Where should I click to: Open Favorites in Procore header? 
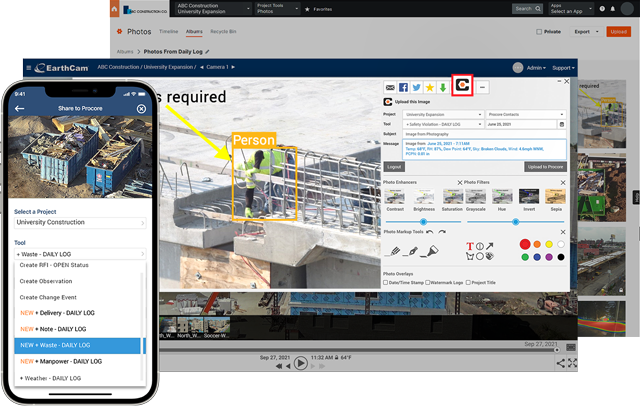click(x=319, y=9)
